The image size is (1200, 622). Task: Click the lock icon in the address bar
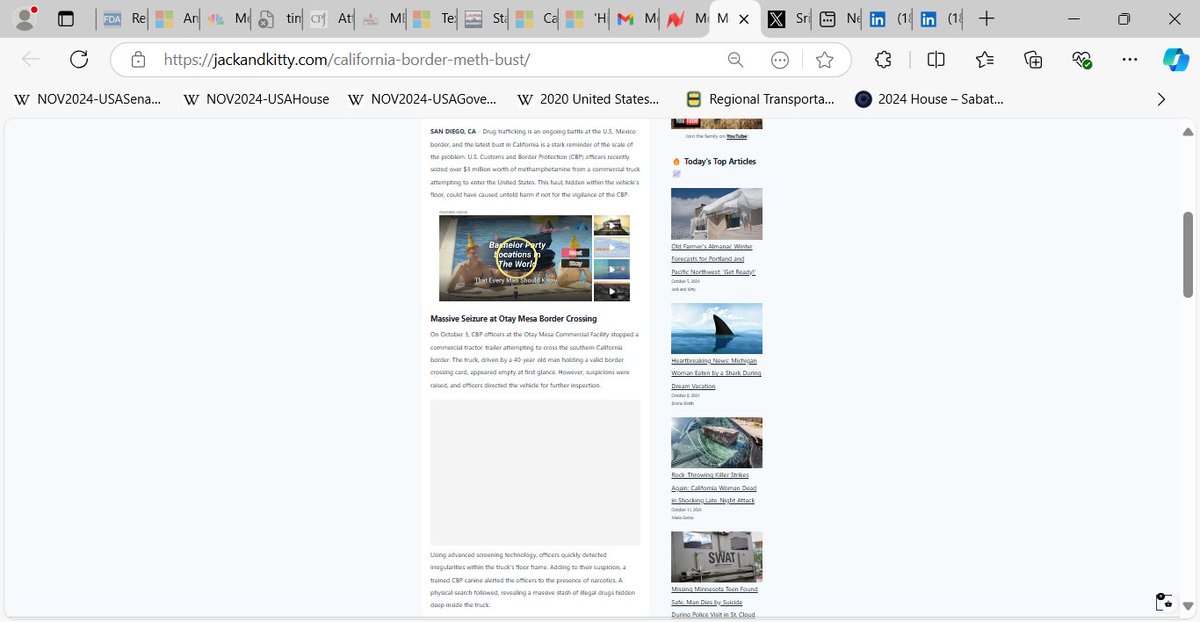click(136, 60)
